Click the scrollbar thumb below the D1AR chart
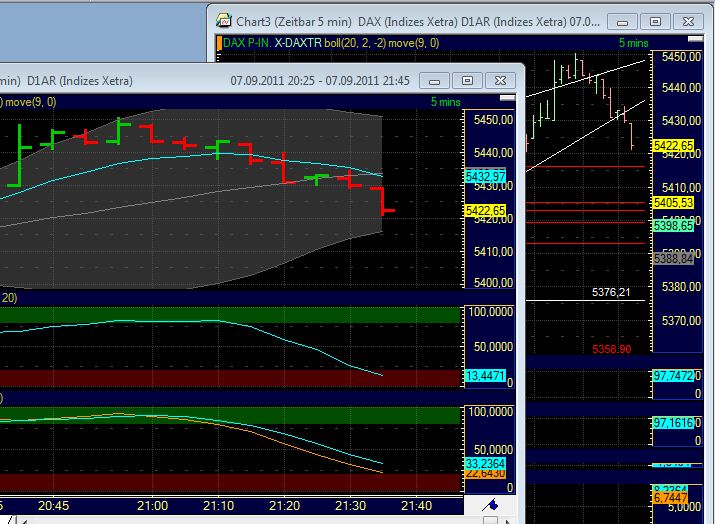This screenshot has width=715, height=524. [x=490, y=520]
